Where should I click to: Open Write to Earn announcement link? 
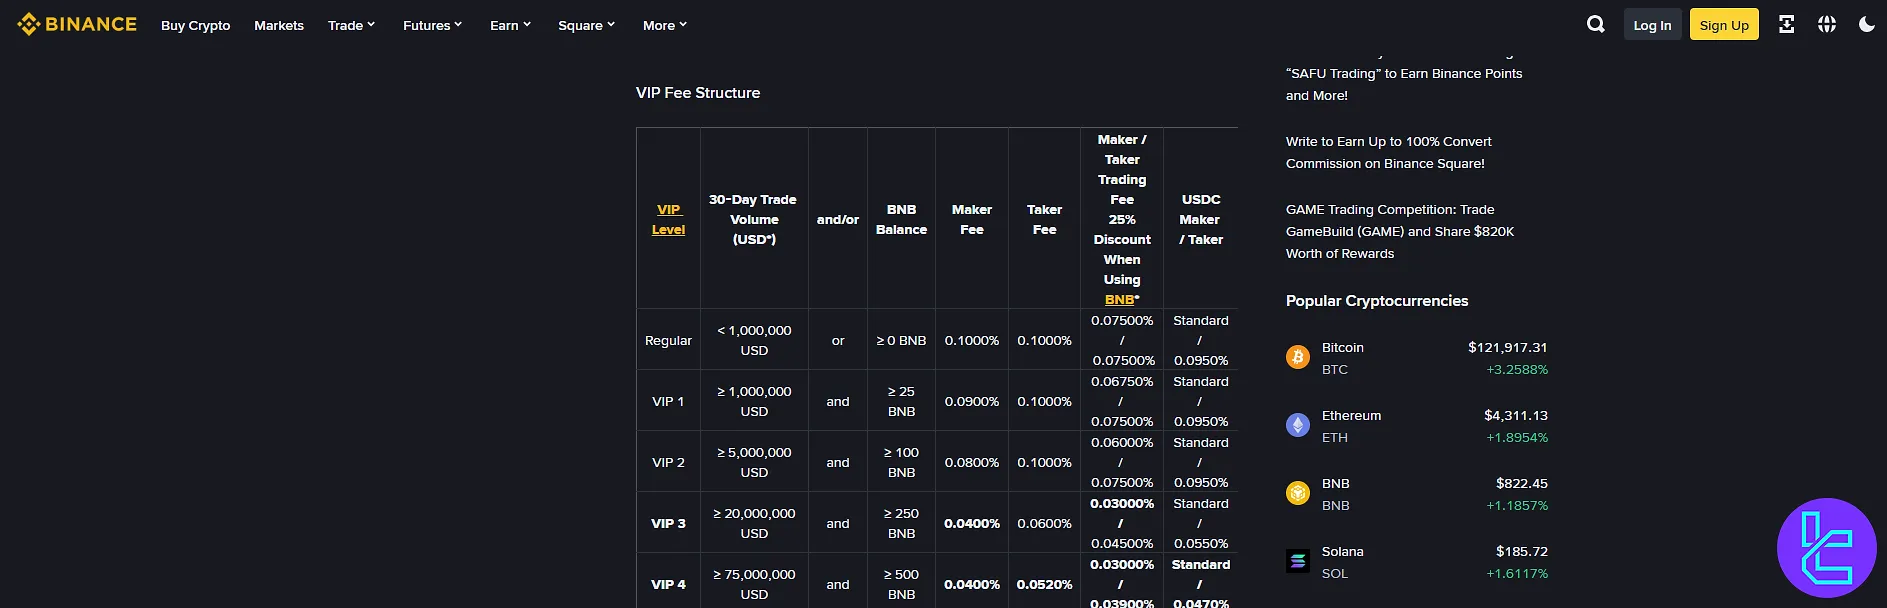point(1388,152)
